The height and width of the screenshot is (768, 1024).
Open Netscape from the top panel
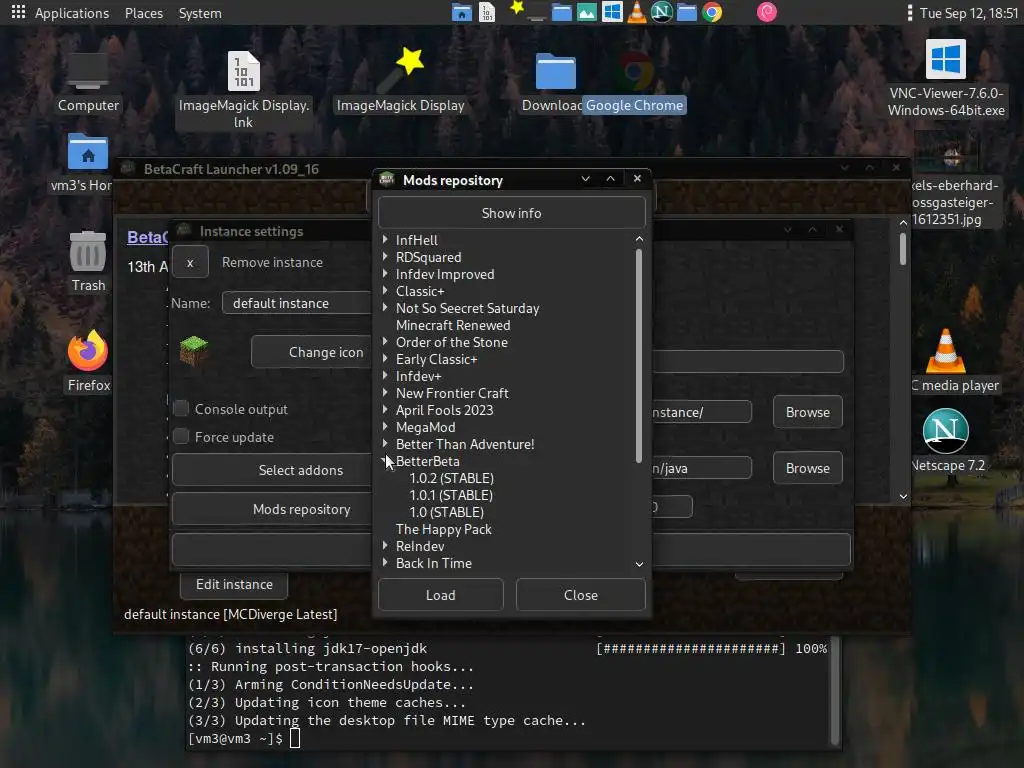click(662, 12)
